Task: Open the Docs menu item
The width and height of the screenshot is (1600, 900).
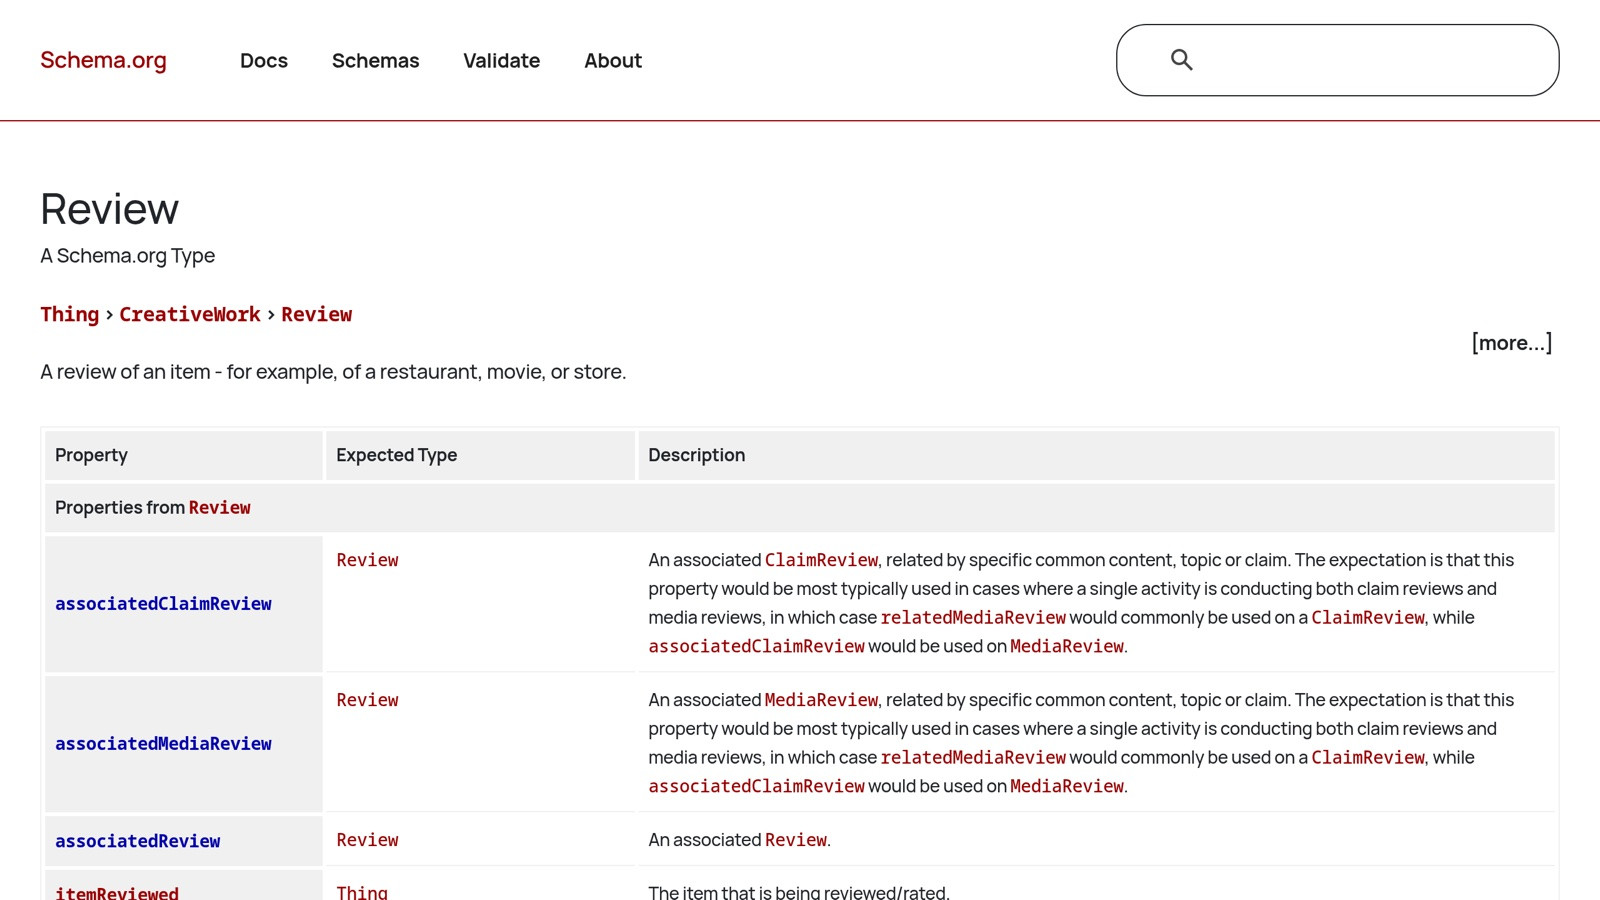Action: point(264,61)
